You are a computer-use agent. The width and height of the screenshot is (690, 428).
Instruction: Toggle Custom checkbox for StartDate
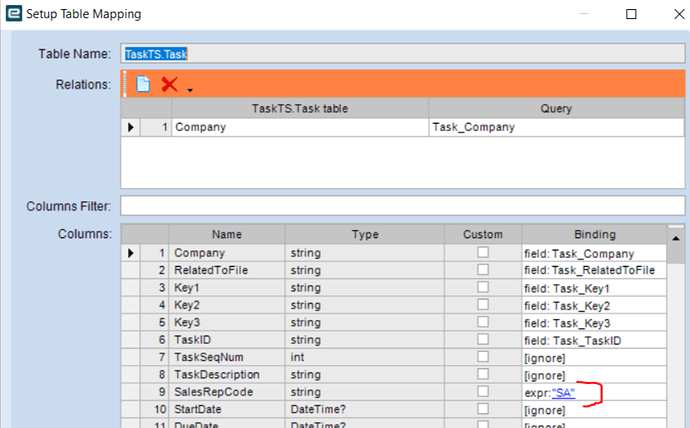[483, 409]
